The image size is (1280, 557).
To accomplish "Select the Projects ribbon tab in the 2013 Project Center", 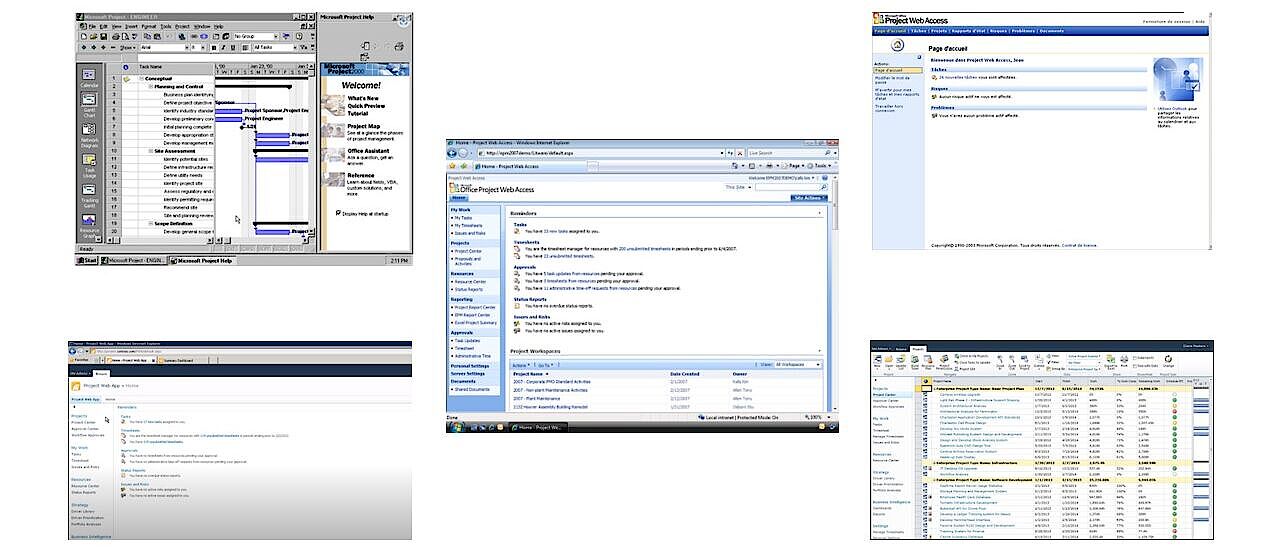I will 917,349.
